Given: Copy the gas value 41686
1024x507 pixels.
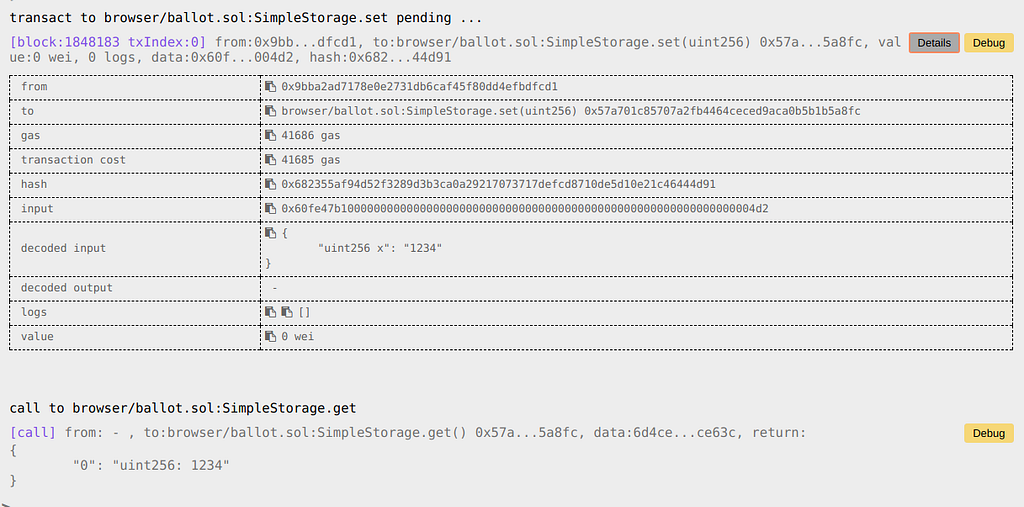Looking at the screenshot, I should tap(270, 135).
